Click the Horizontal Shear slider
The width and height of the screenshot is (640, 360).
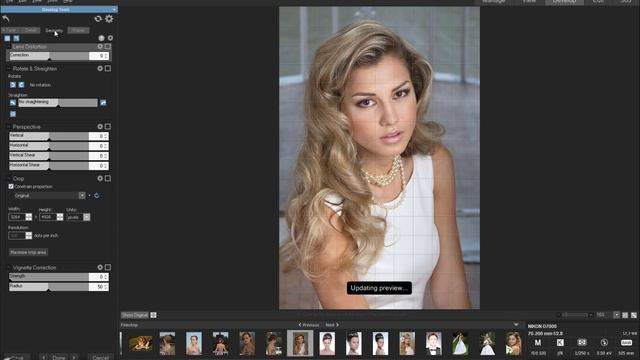click(49, 166)
